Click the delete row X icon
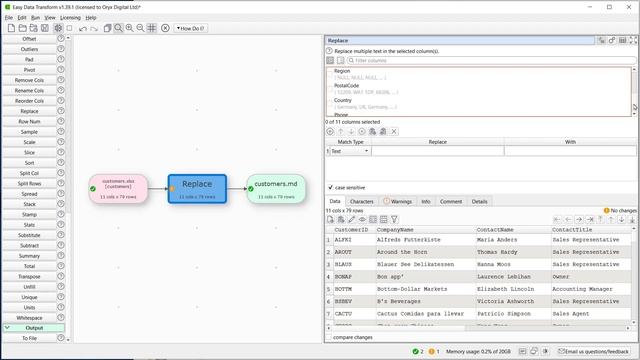 [394, 131]
